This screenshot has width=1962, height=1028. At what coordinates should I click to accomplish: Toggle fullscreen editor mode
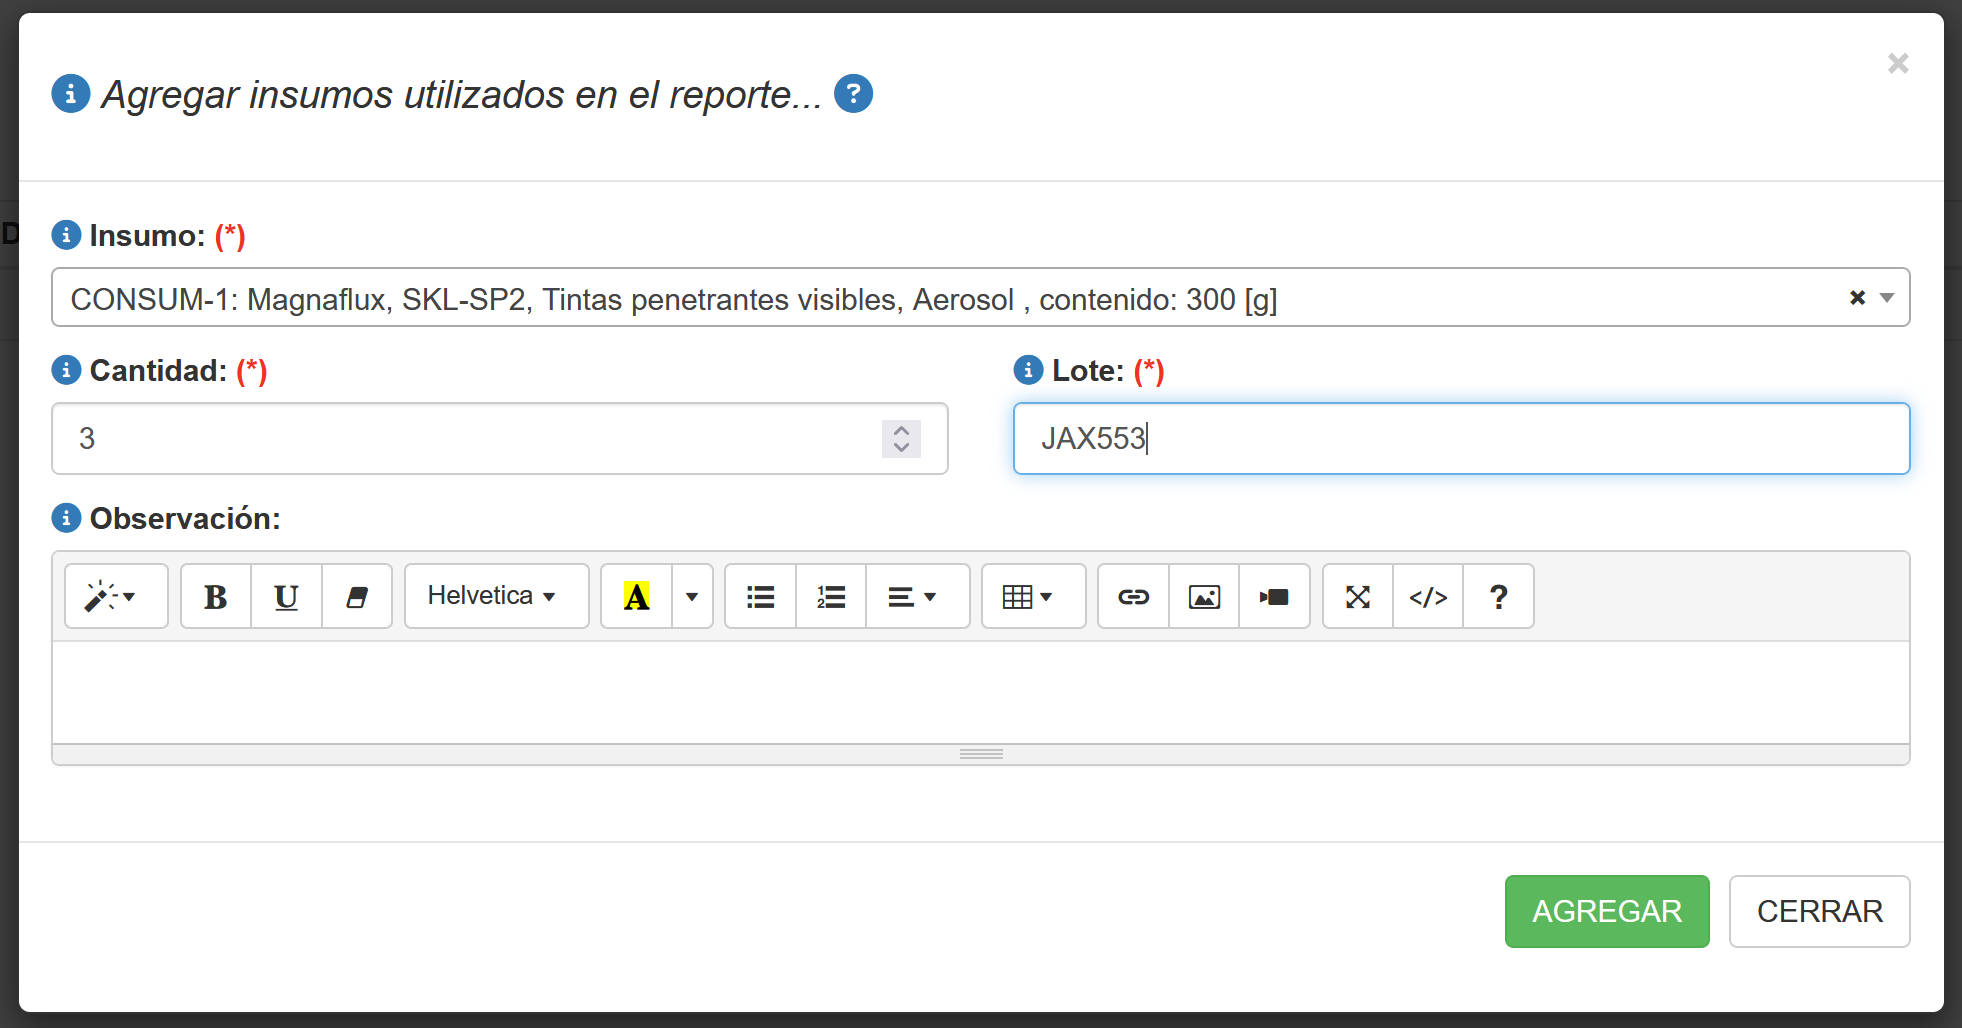(1357, 597)
